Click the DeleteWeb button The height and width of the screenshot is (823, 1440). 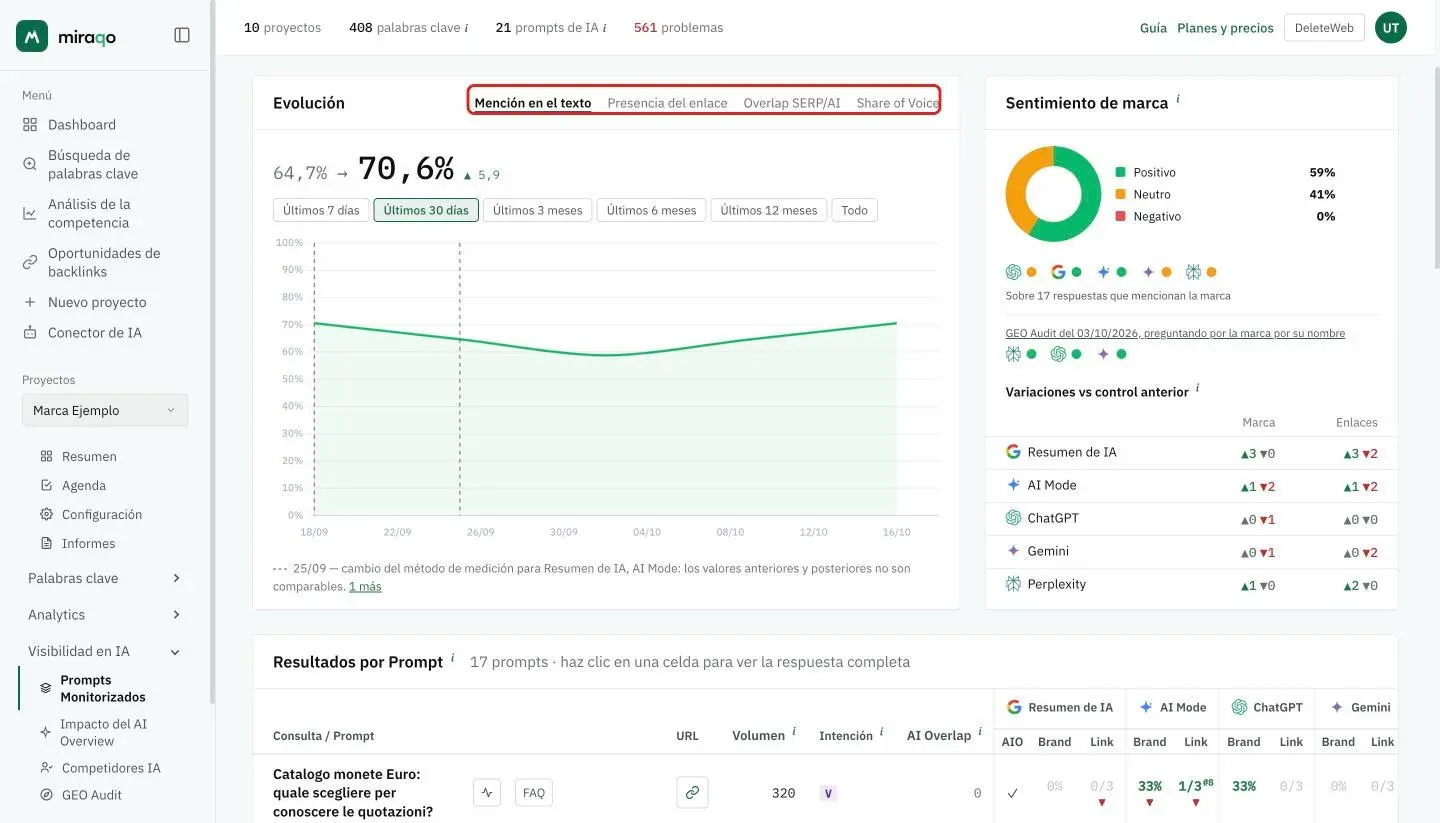(x=1324, y=28)
